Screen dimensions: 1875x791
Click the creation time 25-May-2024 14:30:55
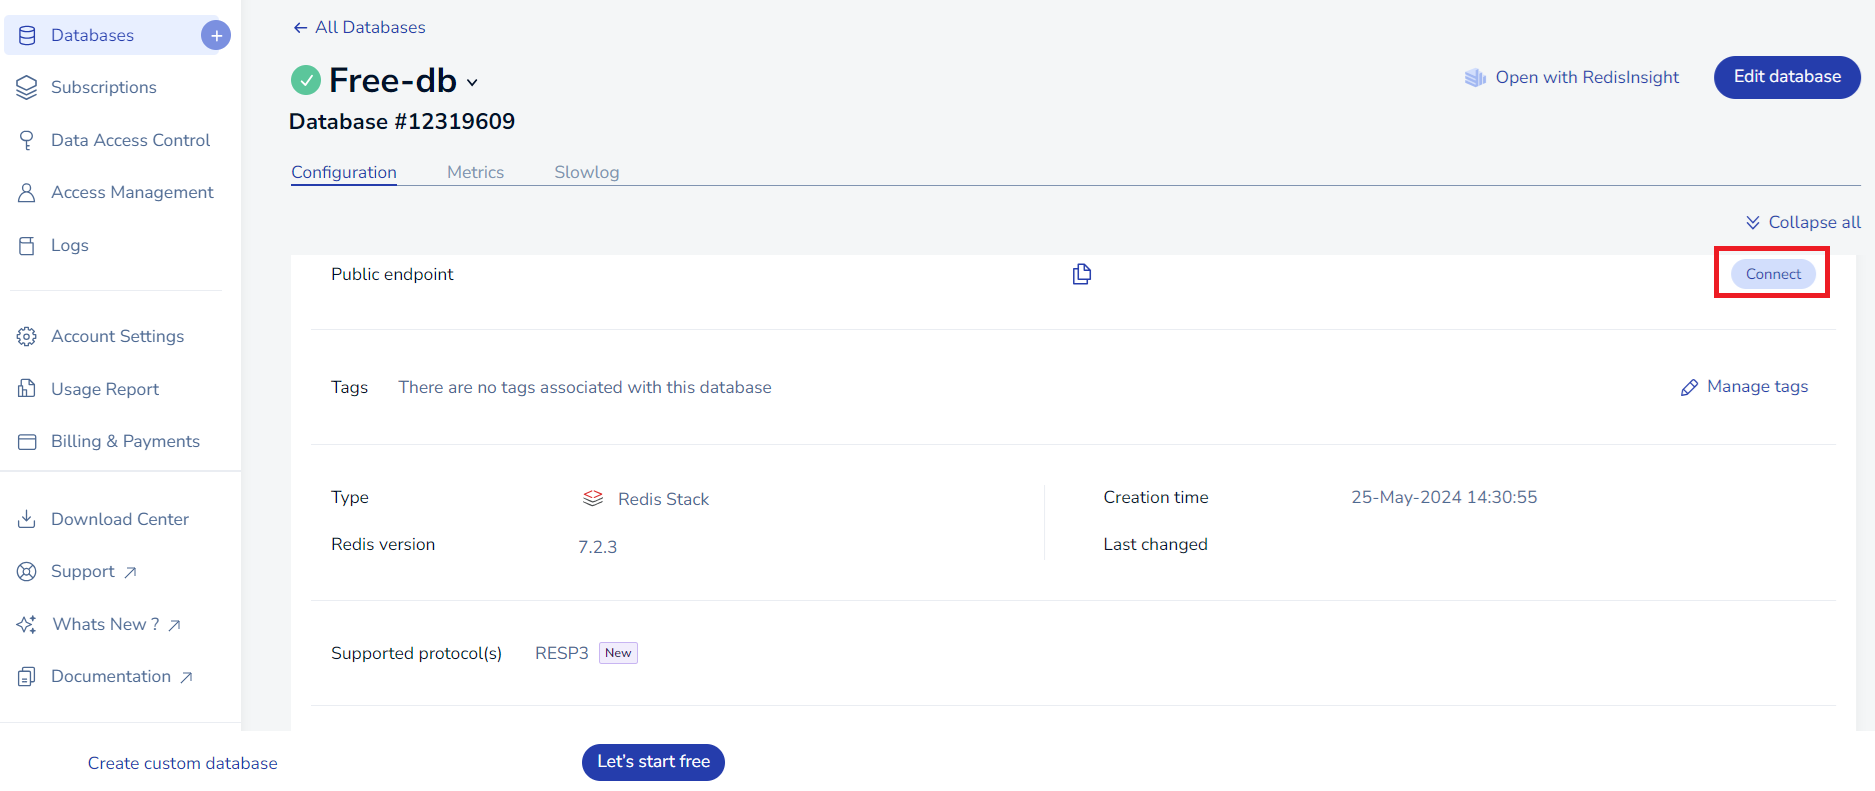point(1444,497)
